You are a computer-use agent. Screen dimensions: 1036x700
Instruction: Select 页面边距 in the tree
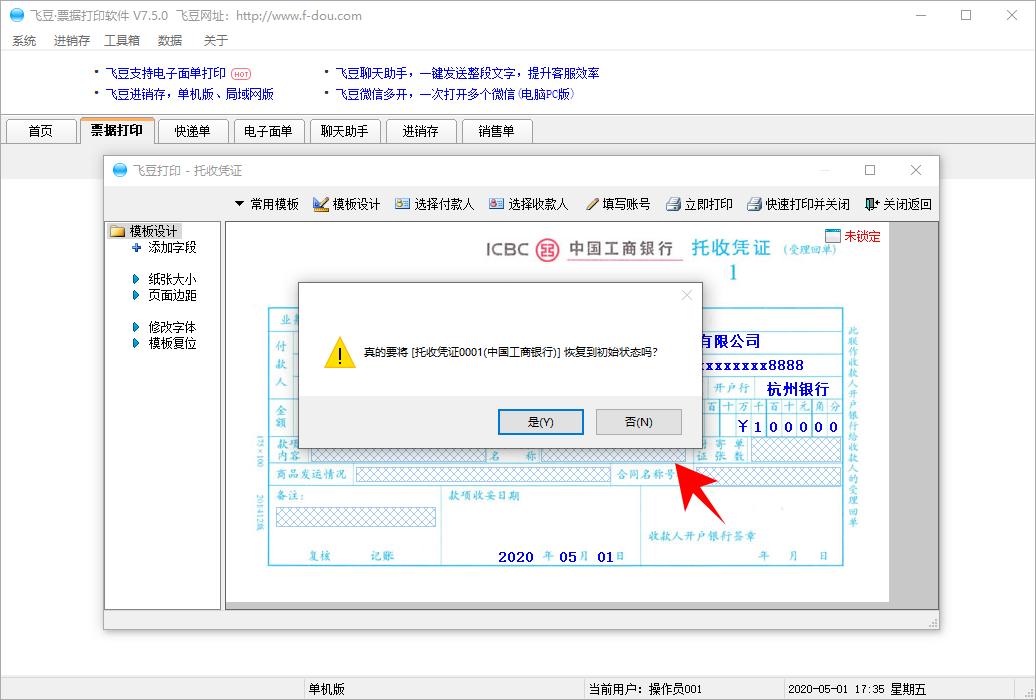(x=172, y=295)
